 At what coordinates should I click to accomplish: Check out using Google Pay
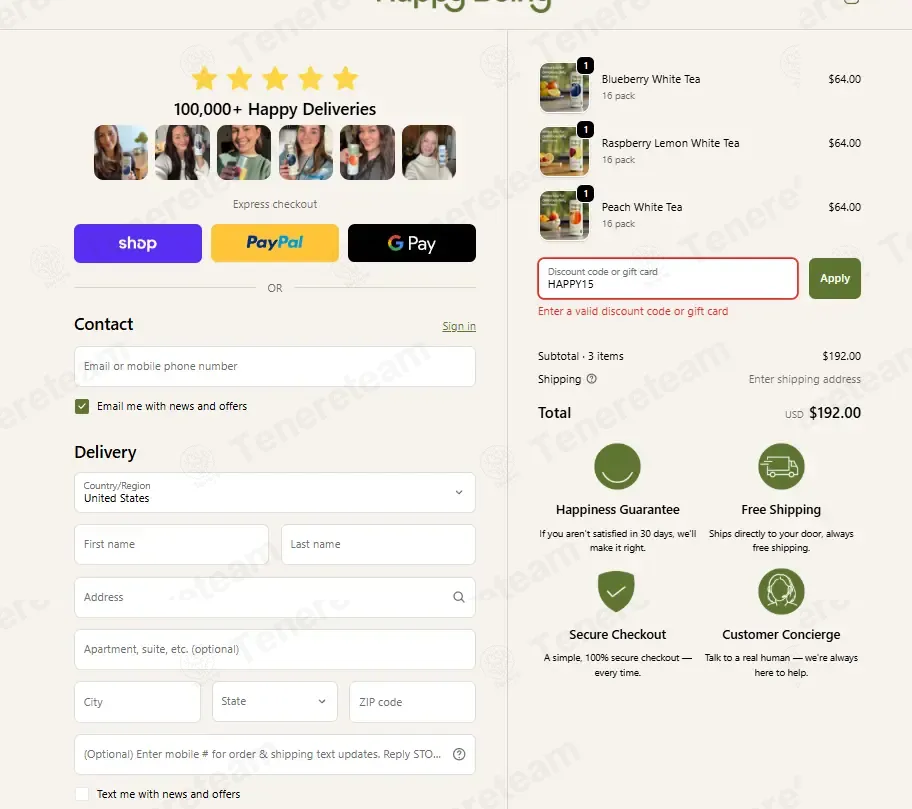[412, 243]
